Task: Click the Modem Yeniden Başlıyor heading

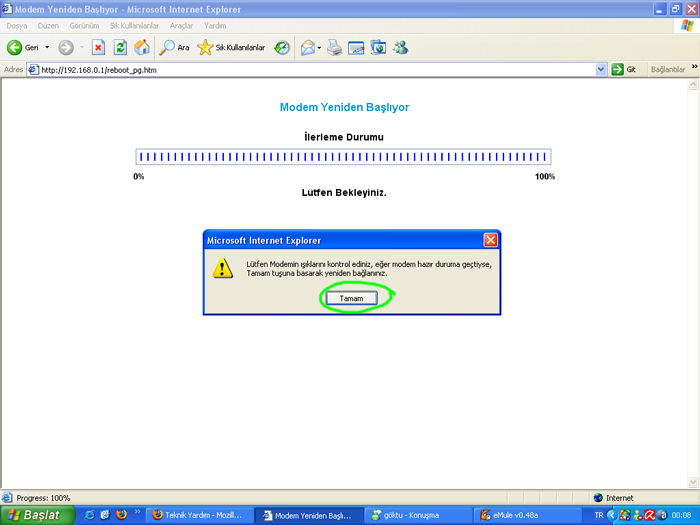Action: click(x=344, y=107)
